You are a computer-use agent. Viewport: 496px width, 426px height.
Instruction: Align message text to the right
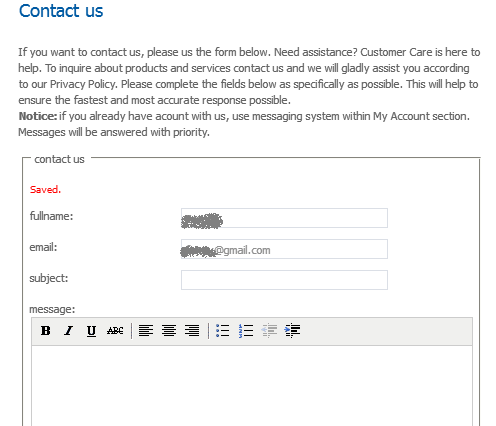[192, 331]
